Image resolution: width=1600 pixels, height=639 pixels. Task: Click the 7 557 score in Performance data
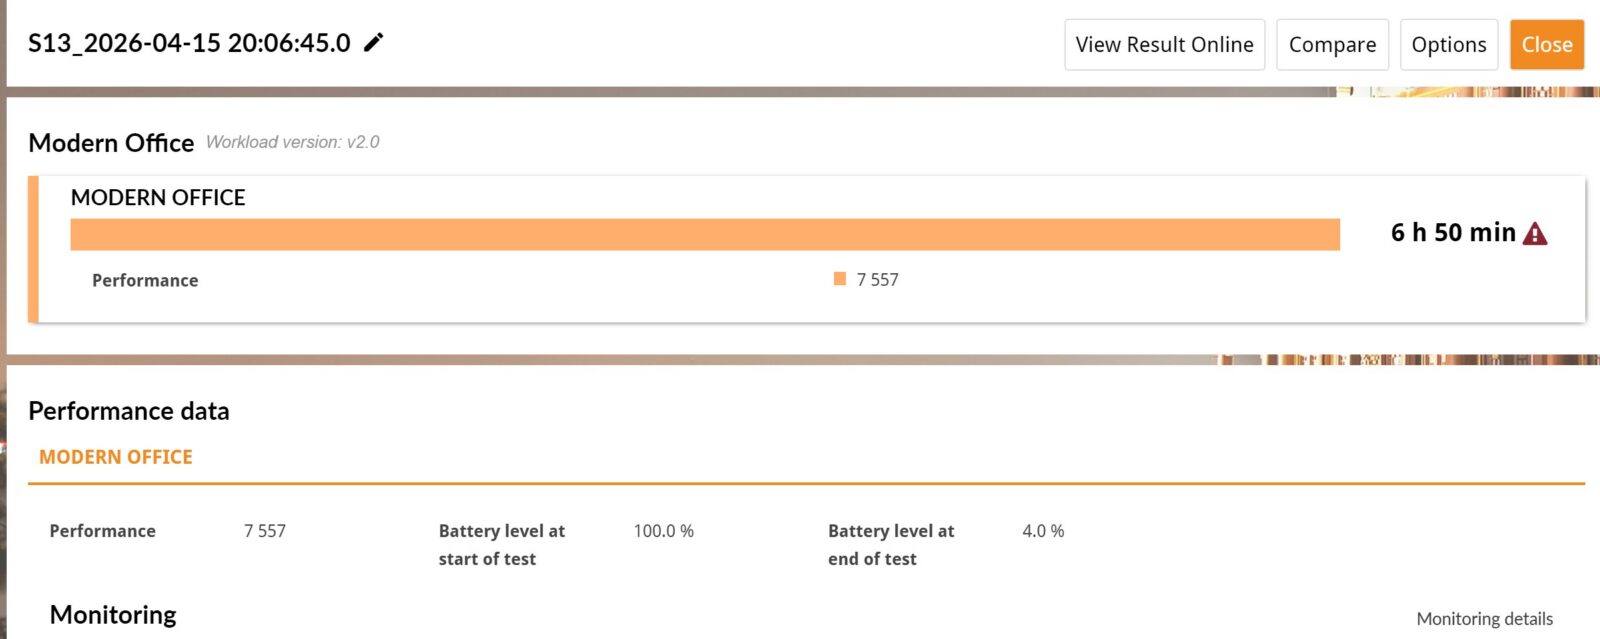[x=265, y=531]
